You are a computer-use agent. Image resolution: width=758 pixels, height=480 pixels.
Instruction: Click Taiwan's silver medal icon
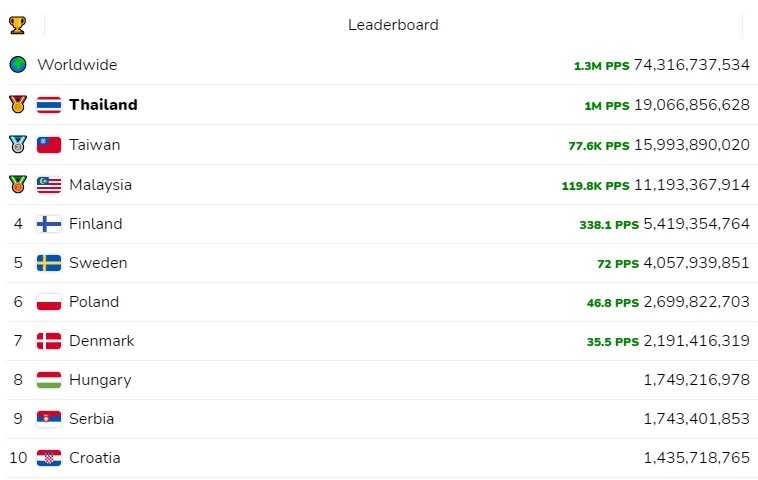(18, 144)
